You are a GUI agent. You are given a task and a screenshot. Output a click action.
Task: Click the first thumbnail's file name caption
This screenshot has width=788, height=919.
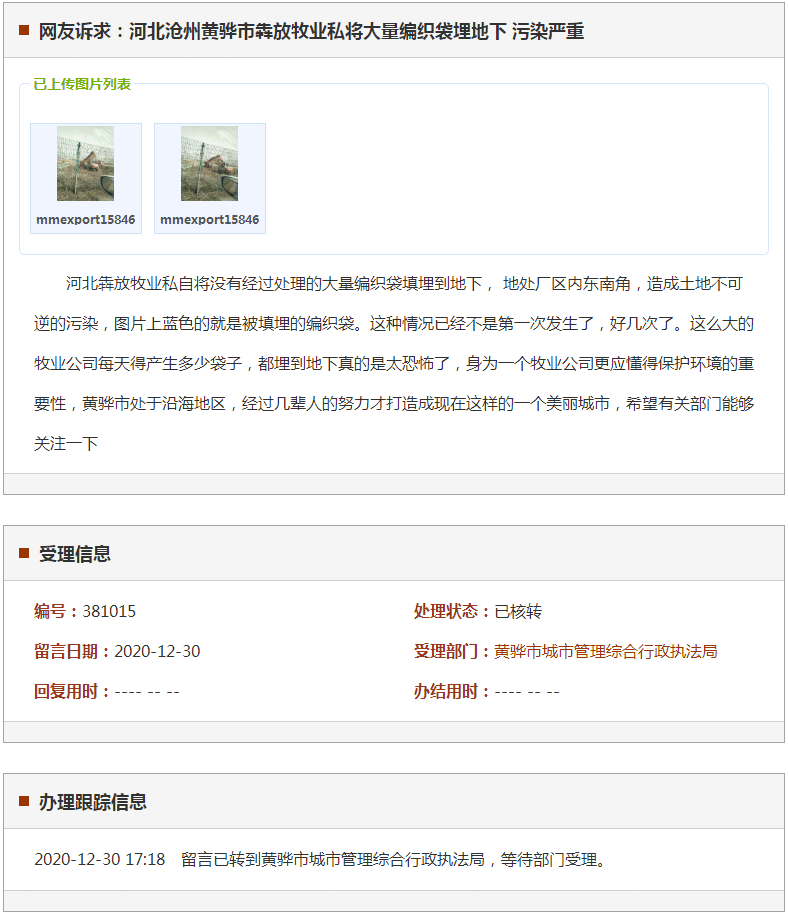point(86,219)
